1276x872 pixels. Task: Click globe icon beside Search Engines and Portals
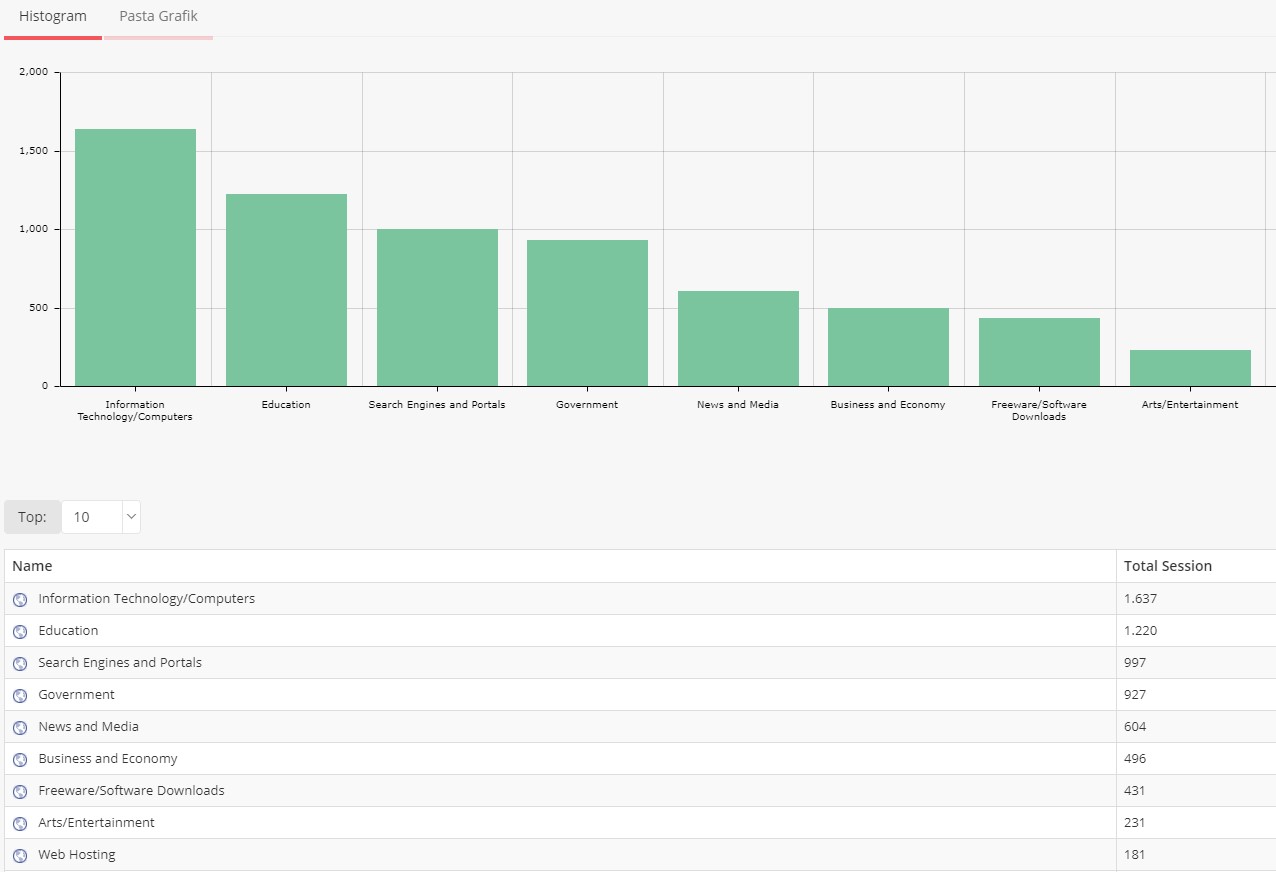pos(20,664)
